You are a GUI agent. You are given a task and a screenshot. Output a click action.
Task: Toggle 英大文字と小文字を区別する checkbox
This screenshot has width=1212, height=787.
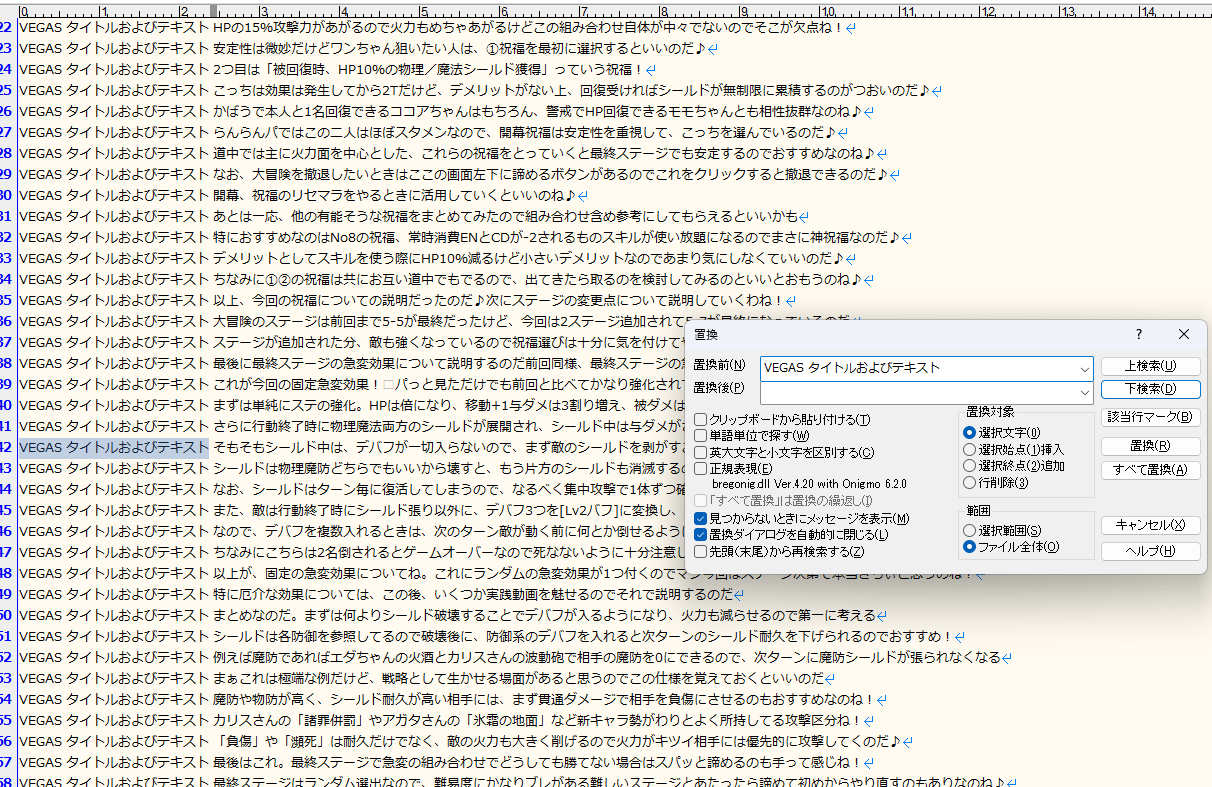click(x=784, y=453)
